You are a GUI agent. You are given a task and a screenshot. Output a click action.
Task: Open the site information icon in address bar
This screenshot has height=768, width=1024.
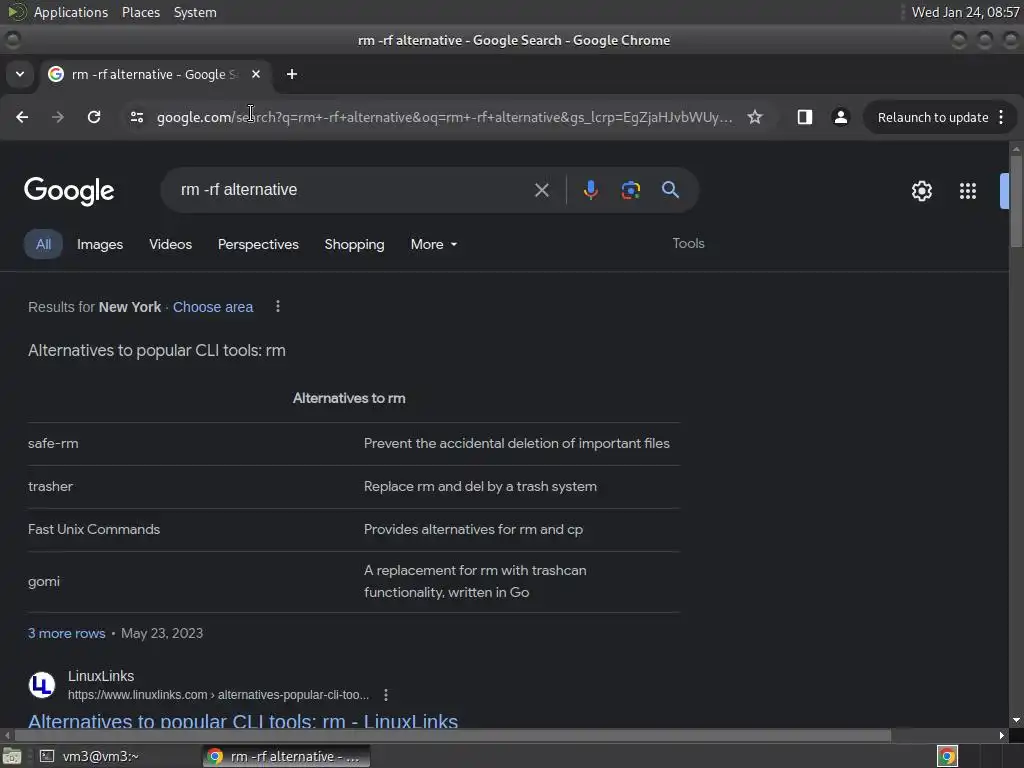pyautogui.click(x=136, y=117)
